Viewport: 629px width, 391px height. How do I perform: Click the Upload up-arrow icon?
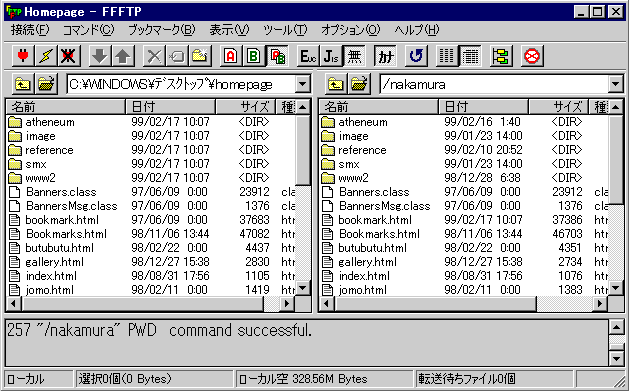coord(122,56)
